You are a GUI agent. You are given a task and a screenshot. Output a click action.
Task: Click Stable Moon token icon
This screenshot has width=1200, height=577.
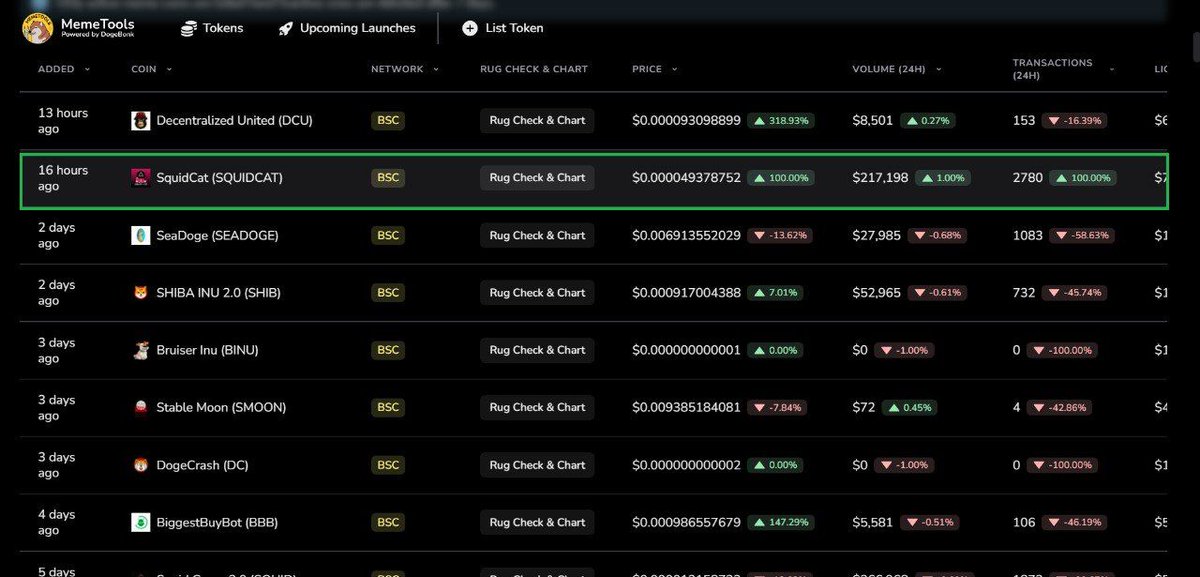pos(141,408)
